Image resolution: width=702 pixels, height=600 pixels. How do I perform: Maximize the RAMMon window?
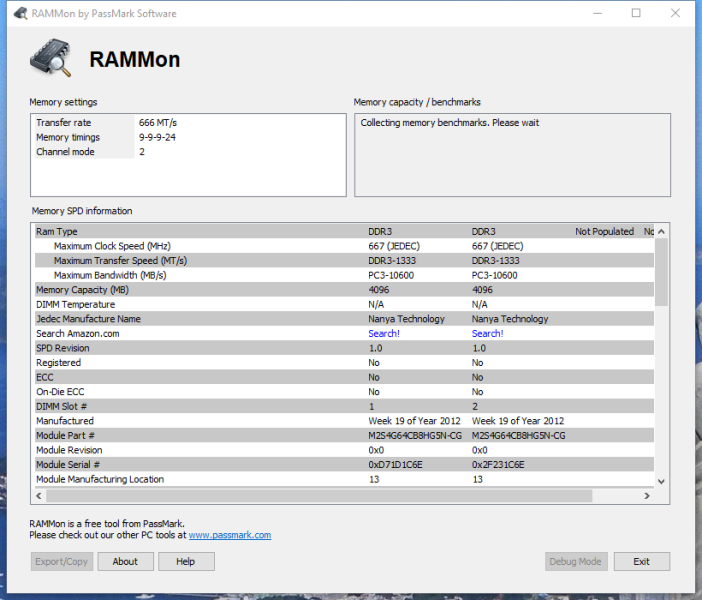636,13
